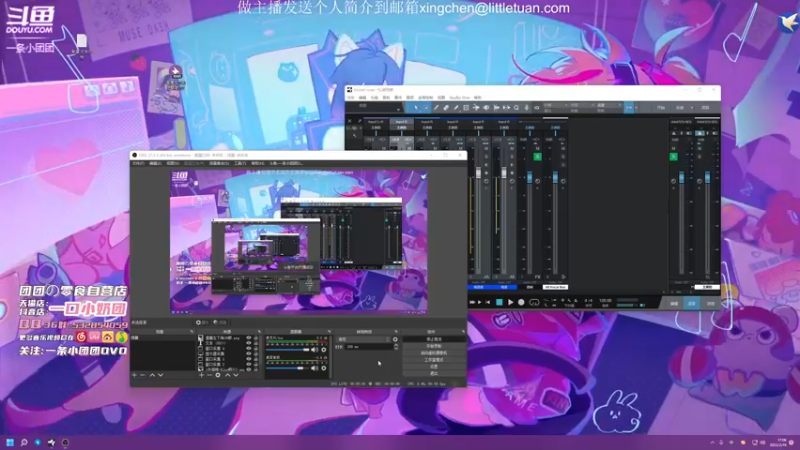Expand arrow next to blue snap button
This screenshot has height=450, width=800.
click(637, 108)
